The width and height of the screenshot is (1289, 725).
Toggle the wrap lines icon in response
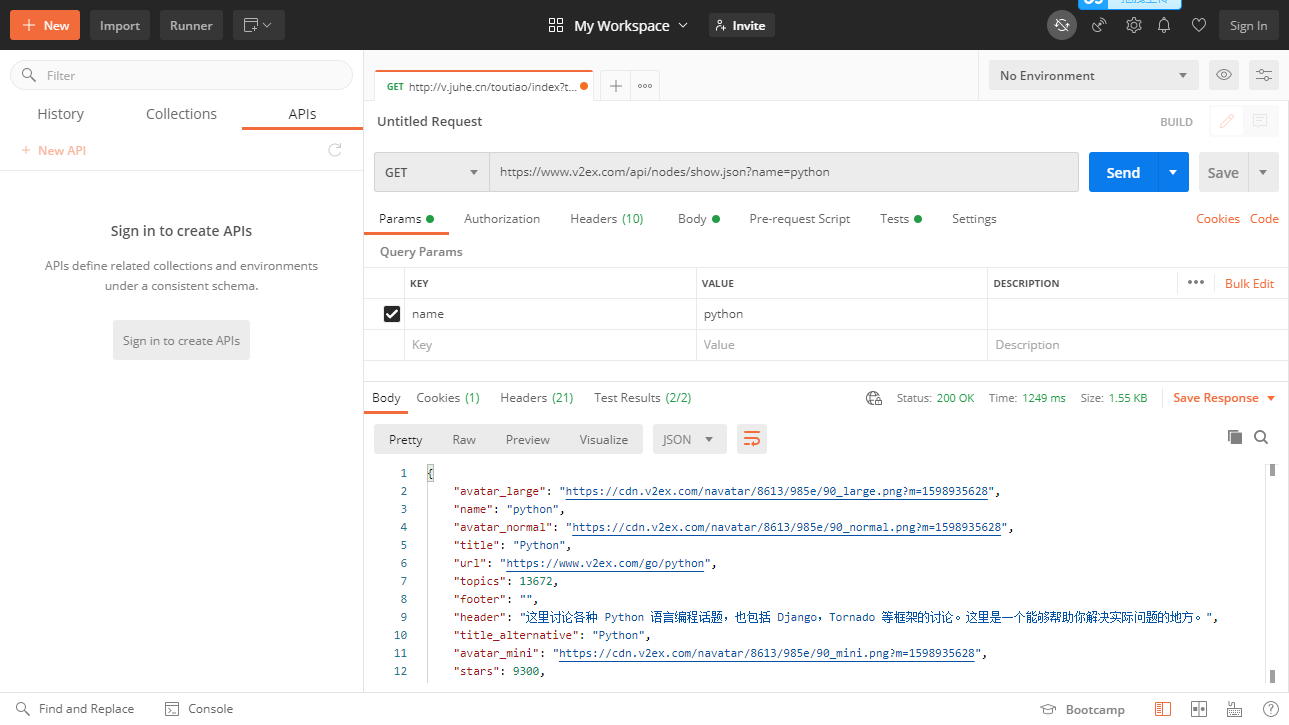coord(752,439)
